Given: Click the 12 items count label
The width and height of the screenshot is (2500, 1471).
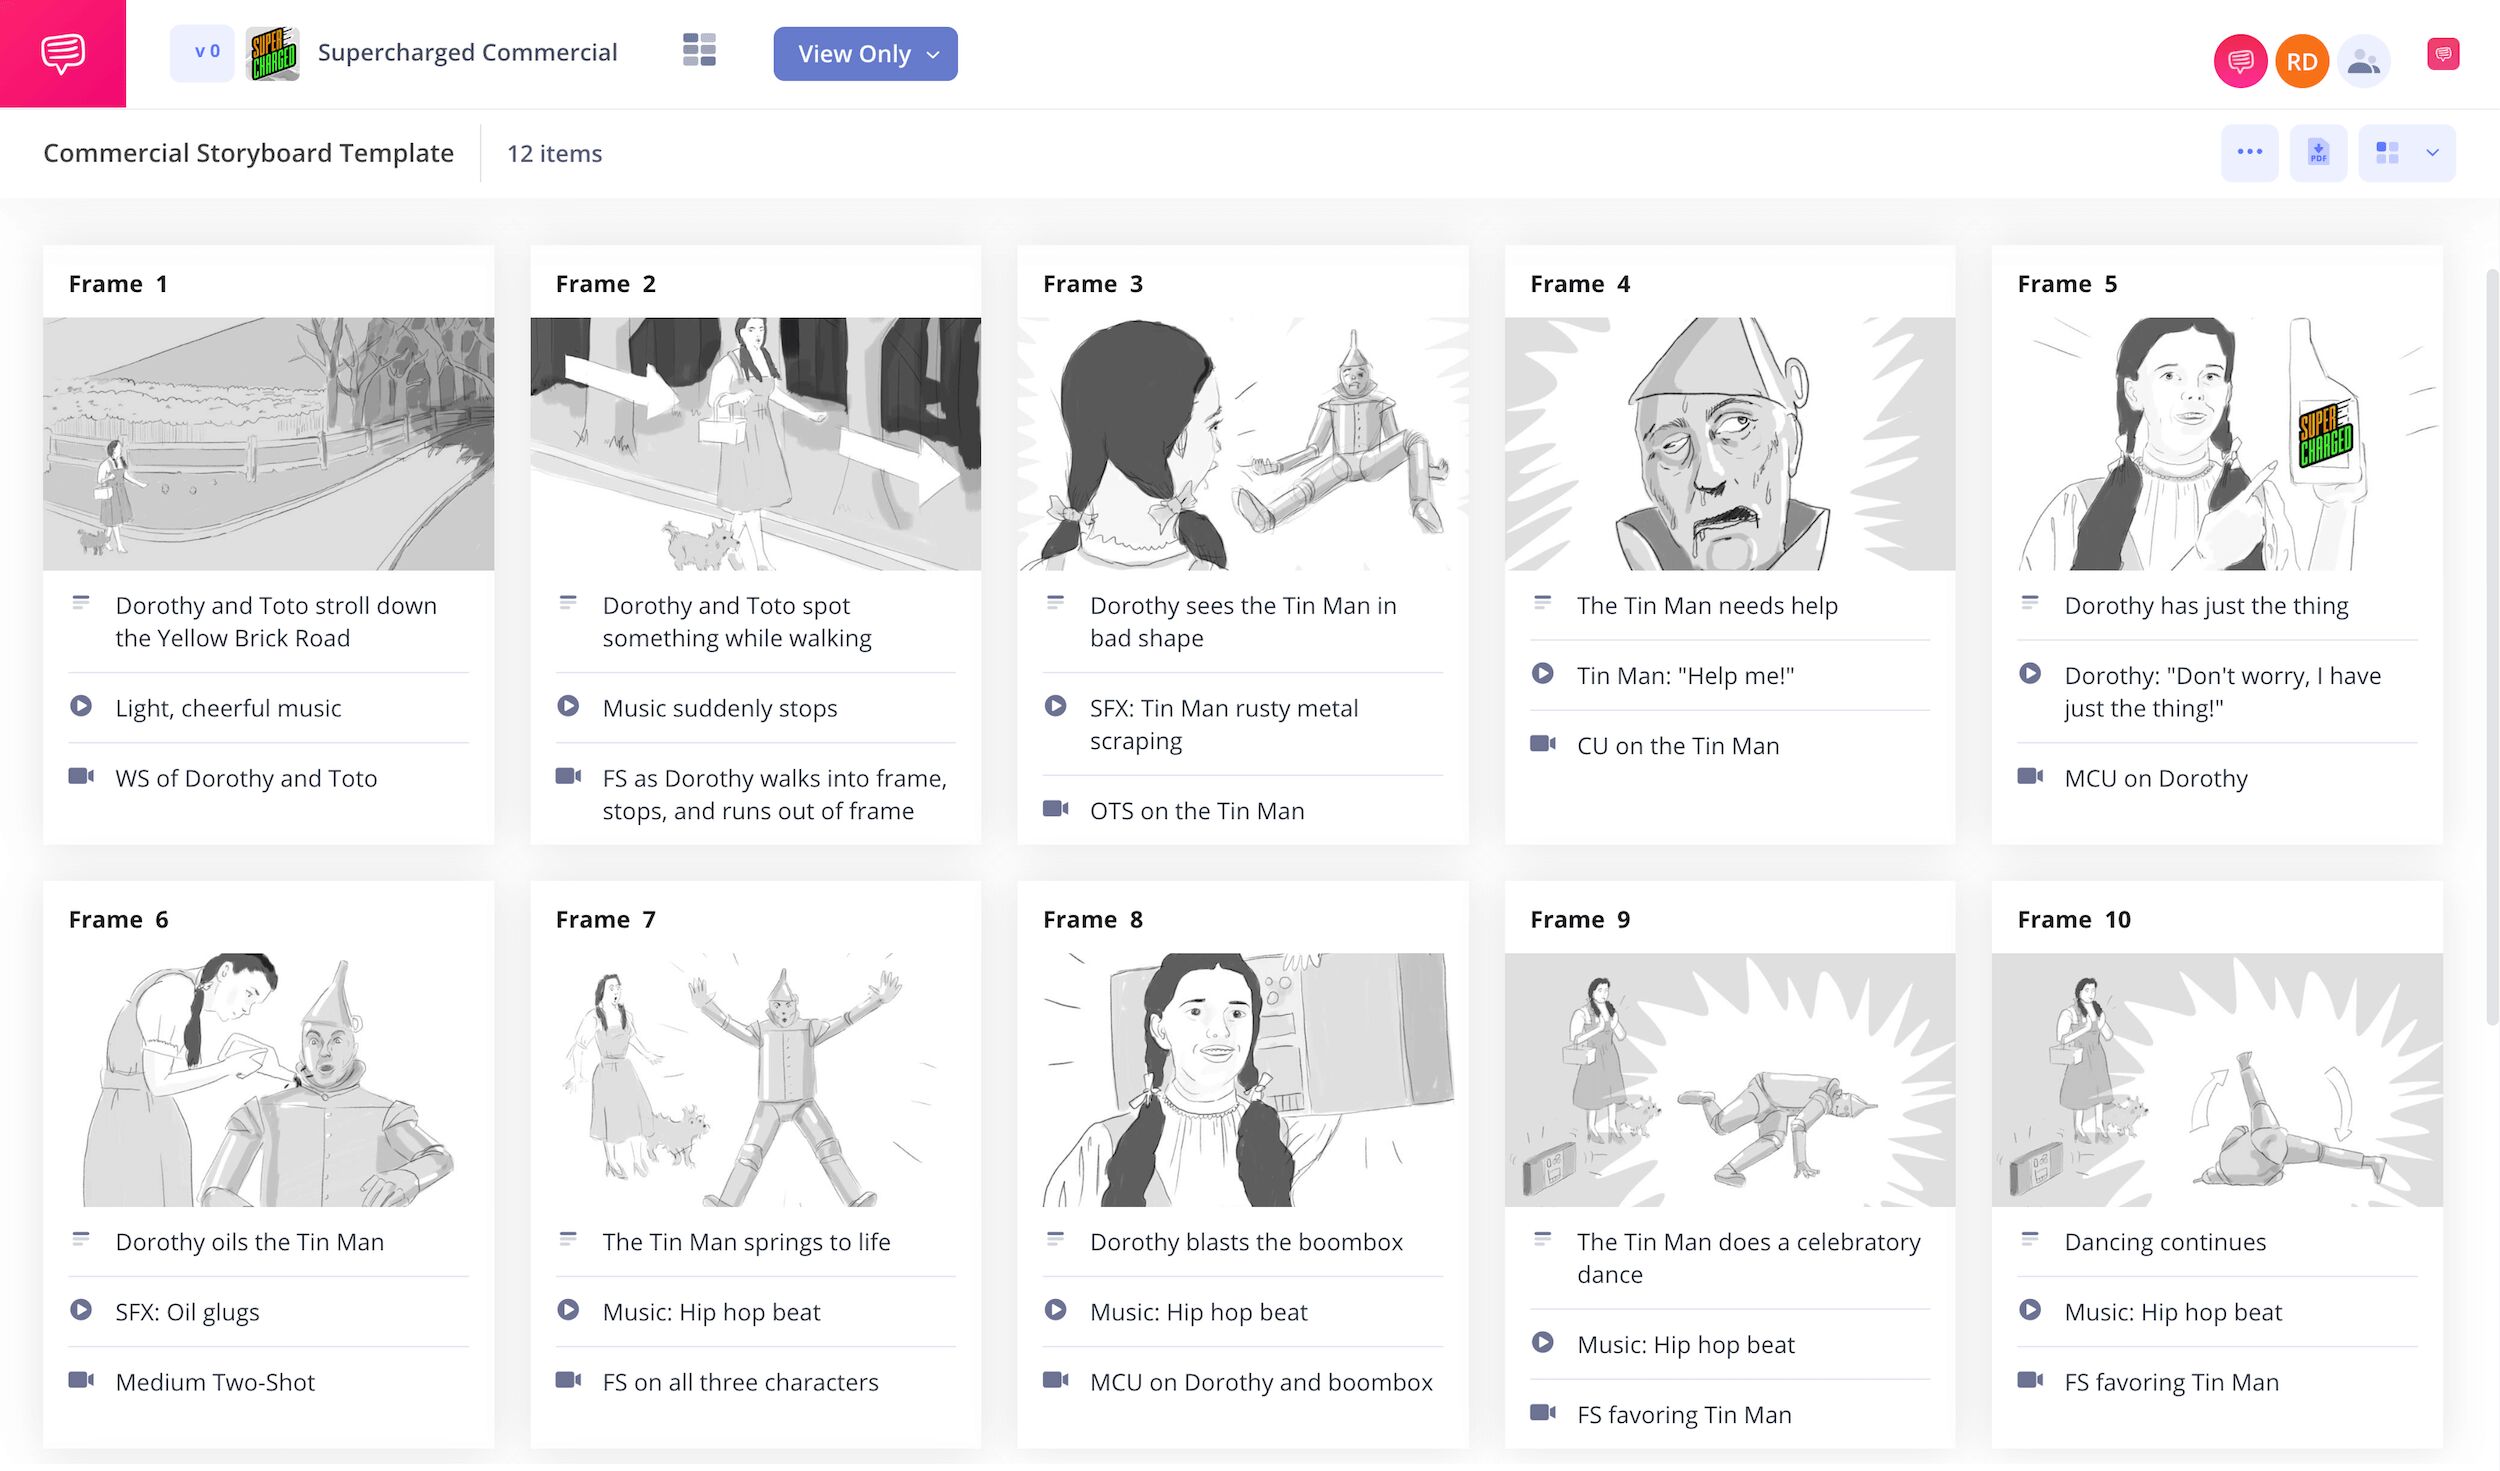Looking at the screenshot, I should 554,153.
